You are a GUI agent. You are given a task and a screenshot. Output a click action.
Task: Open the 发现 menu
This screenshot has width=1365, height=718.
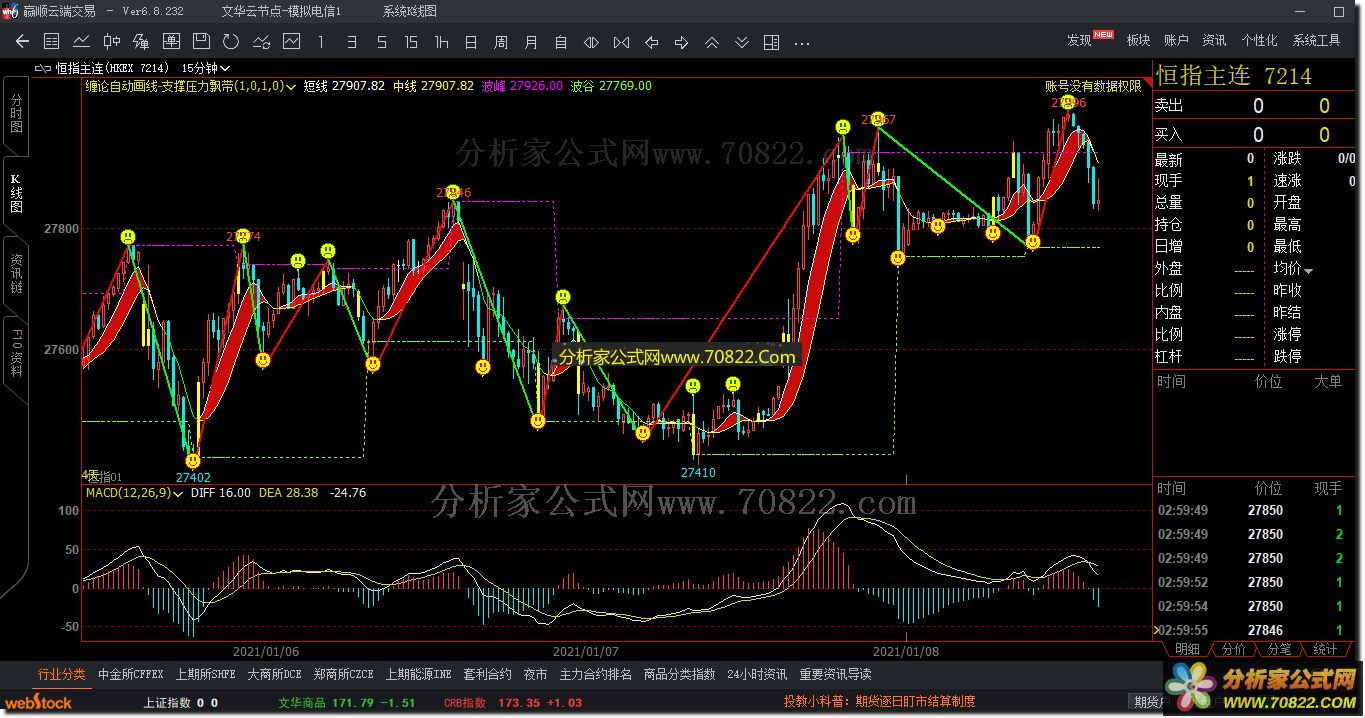[1079, 41]
